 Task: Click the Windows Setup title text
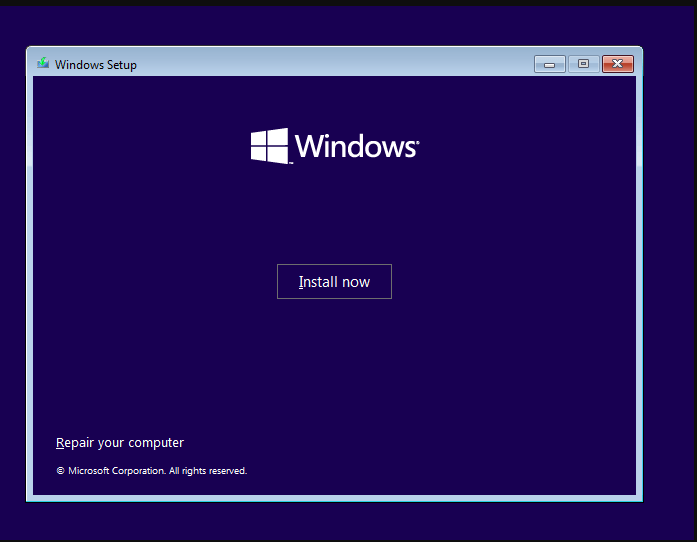point(96,65)
